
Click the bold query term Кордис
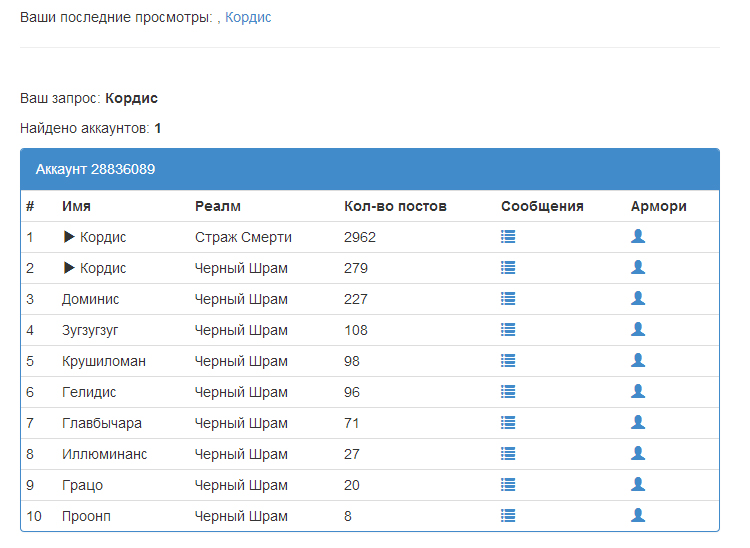pyautogui.click(x=132, y=99)
